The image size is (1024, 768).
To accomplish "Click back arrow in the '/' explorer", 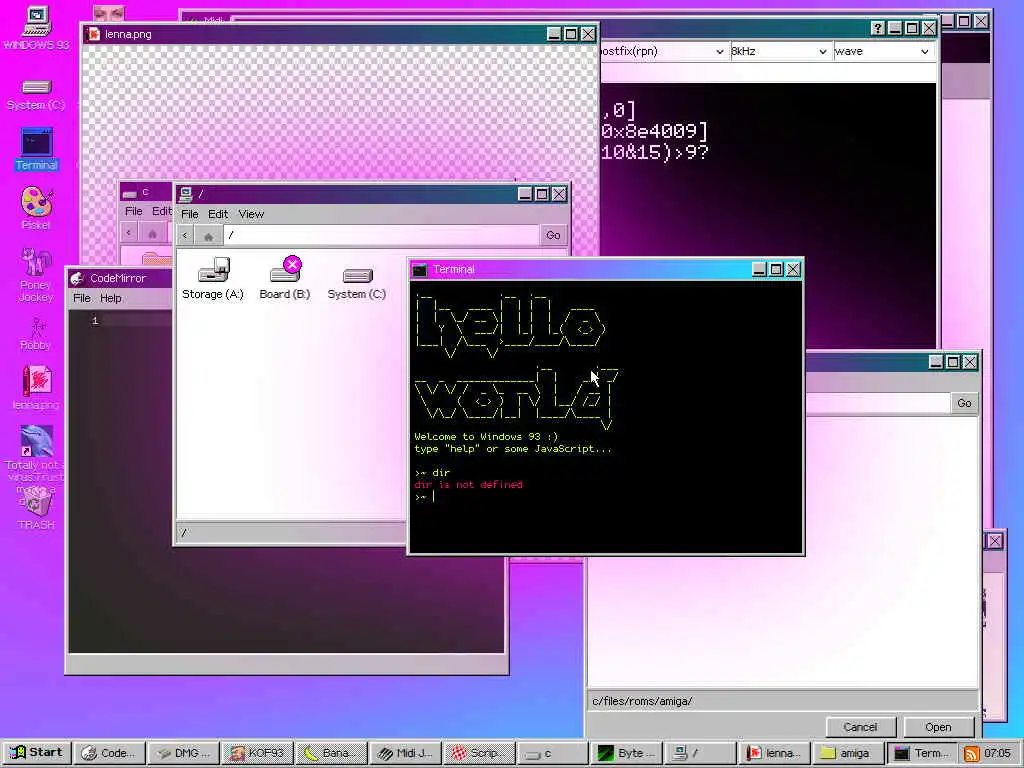I will [x=185, y=236].
